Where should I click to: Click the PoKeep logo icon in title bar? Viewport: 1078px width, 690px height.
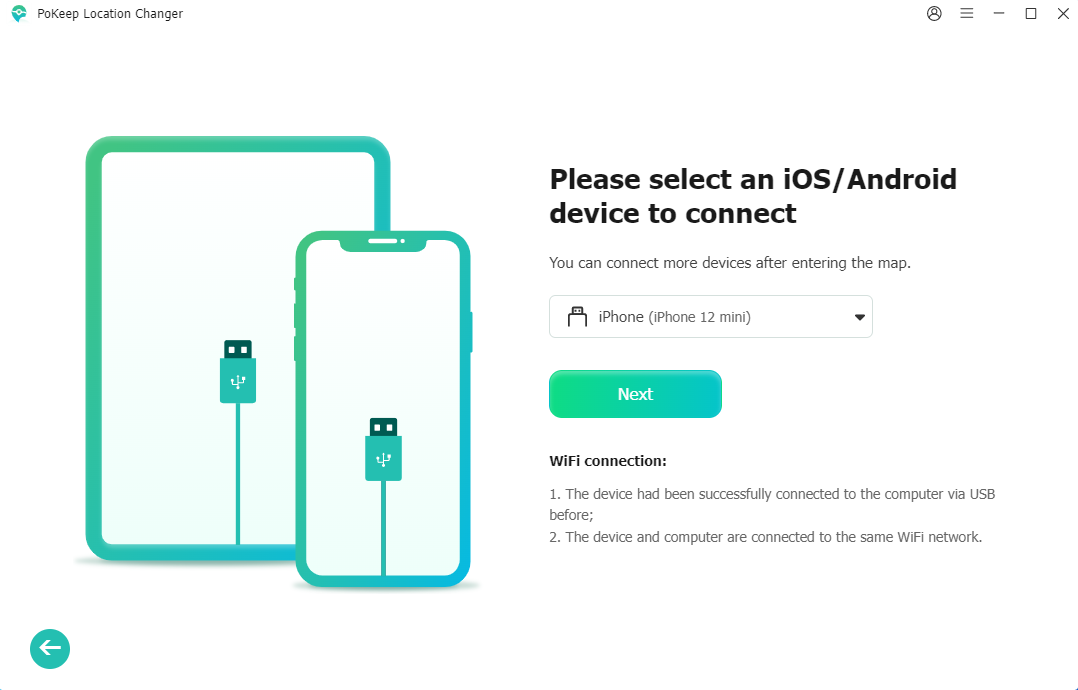pyautogui.click(x=19, y=14)
